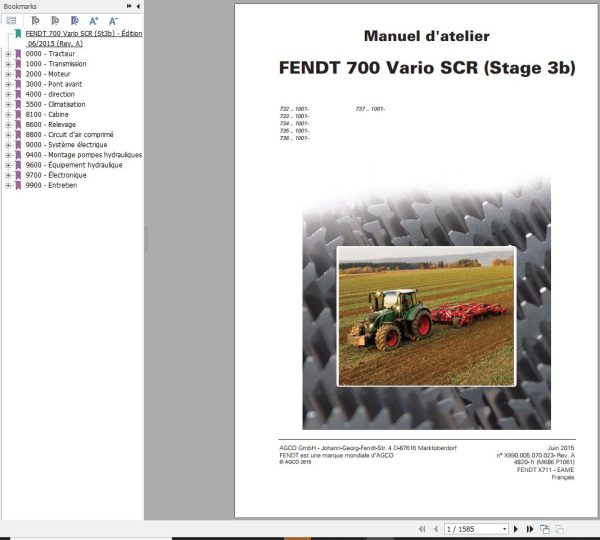
Task: Click the 'FENDT X711 - EAME' text
Action: click(545, 470)
